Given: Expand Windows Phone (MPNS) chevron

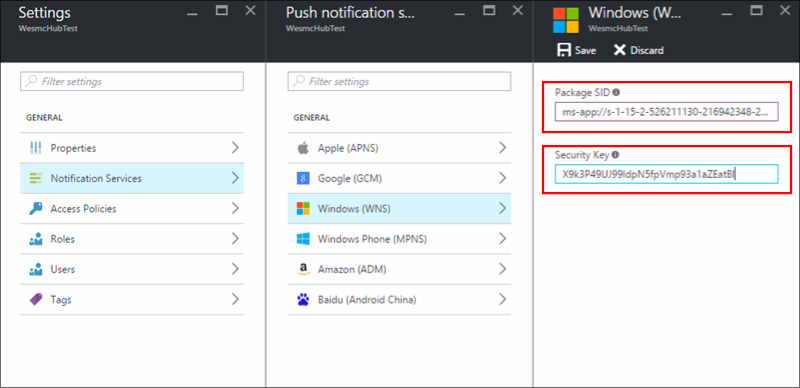Looking at the screenshot, I should 503,239.
